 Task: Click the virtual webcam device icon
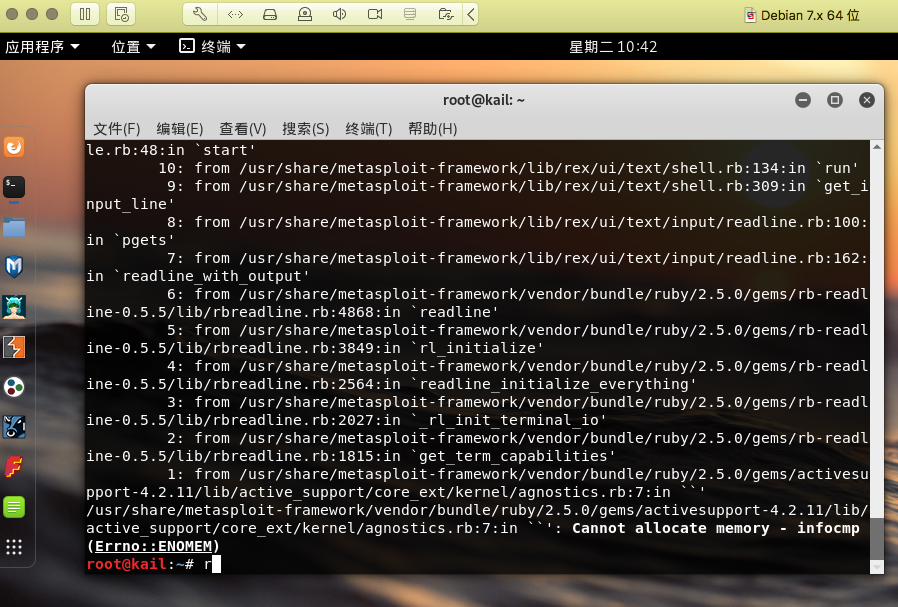[x=304, y=14]
